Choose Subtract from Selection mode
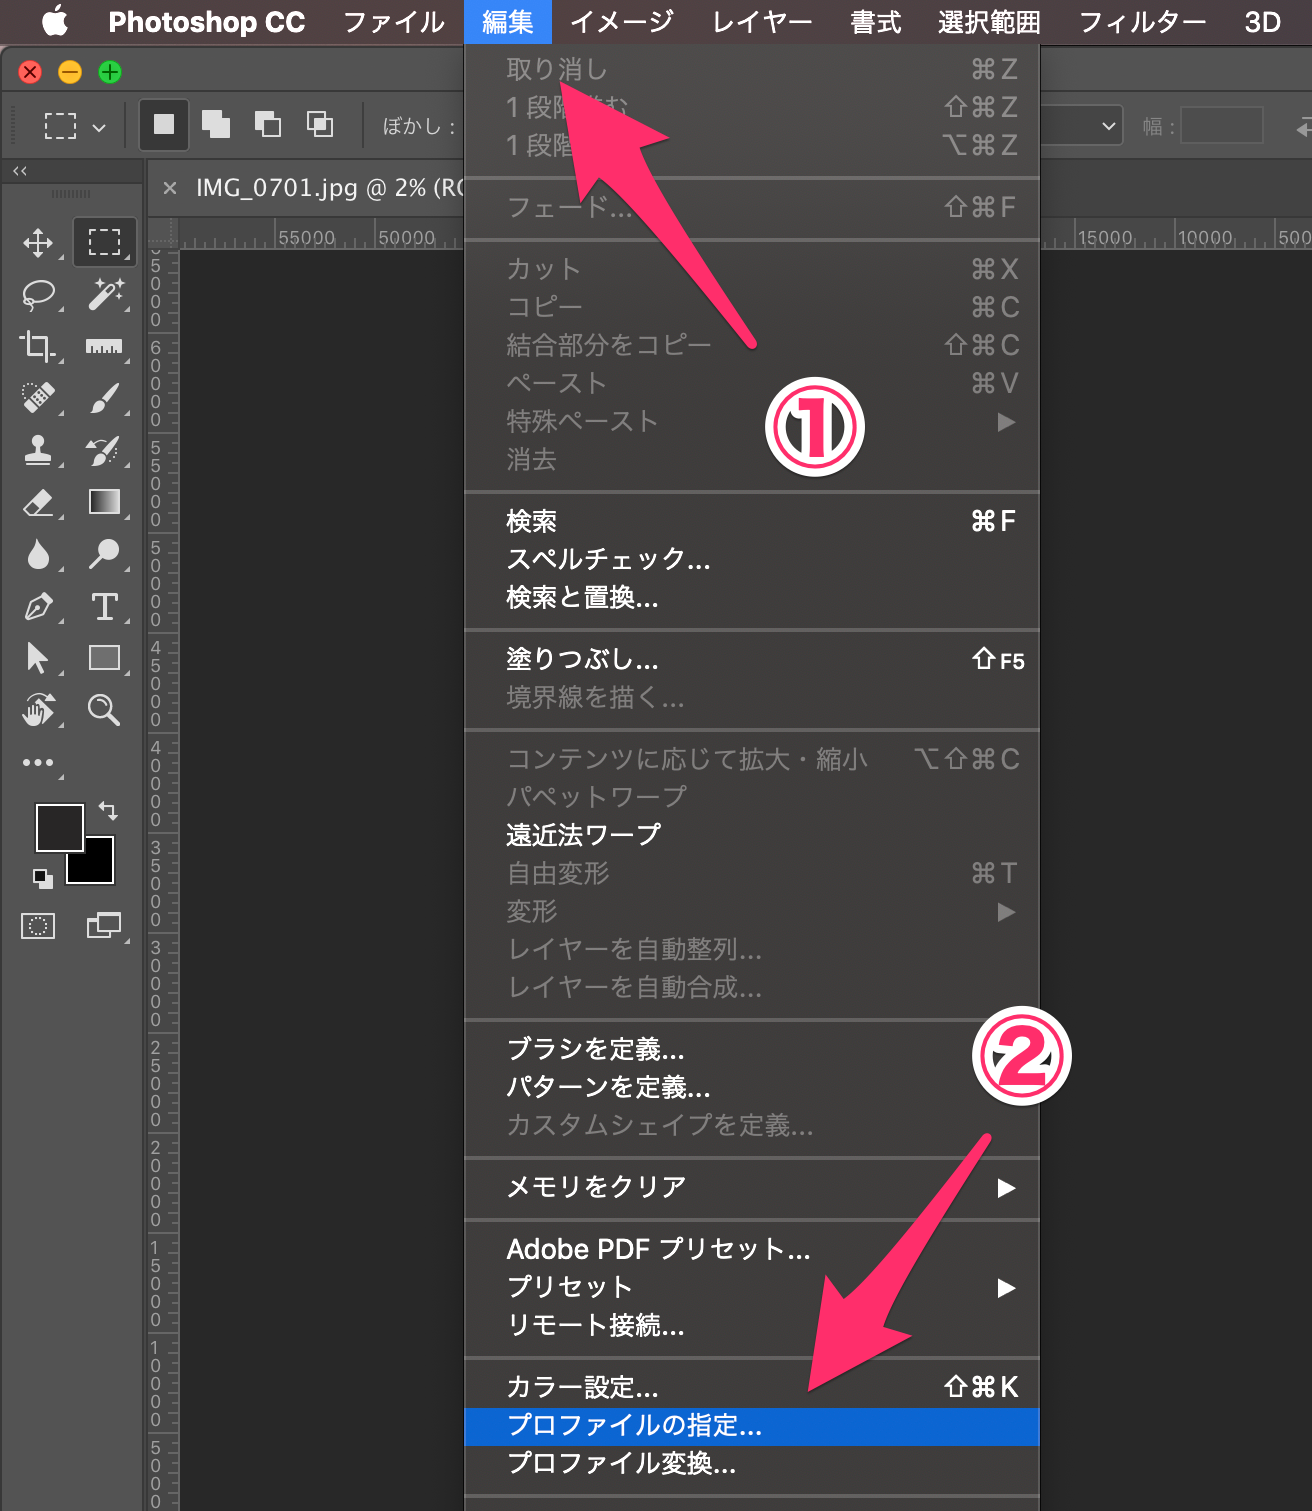The height and width of the screenshot is (1511, 1312). tap(268, 124)
